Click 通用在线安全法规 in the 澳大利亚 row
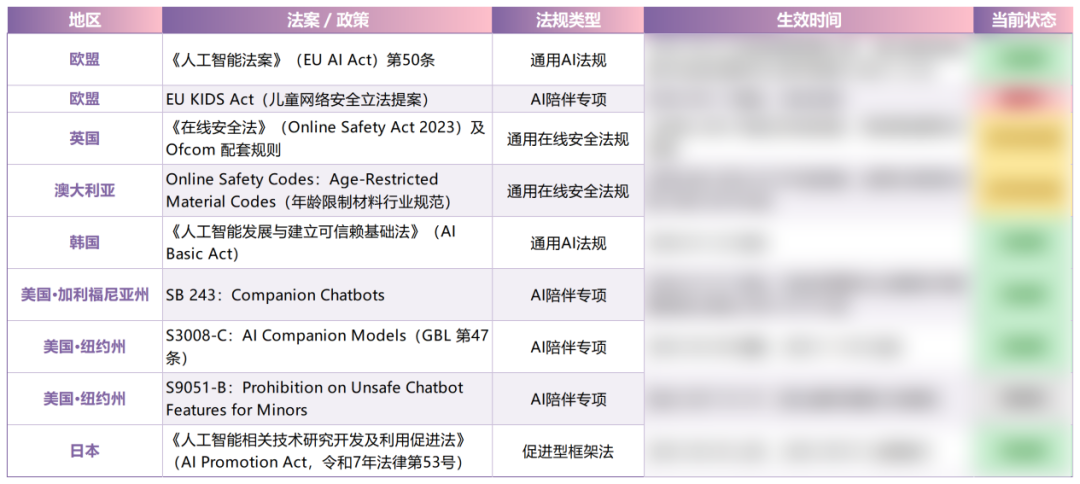The width and height of the screenshot is (1080, 484). (x=568, y=191)
